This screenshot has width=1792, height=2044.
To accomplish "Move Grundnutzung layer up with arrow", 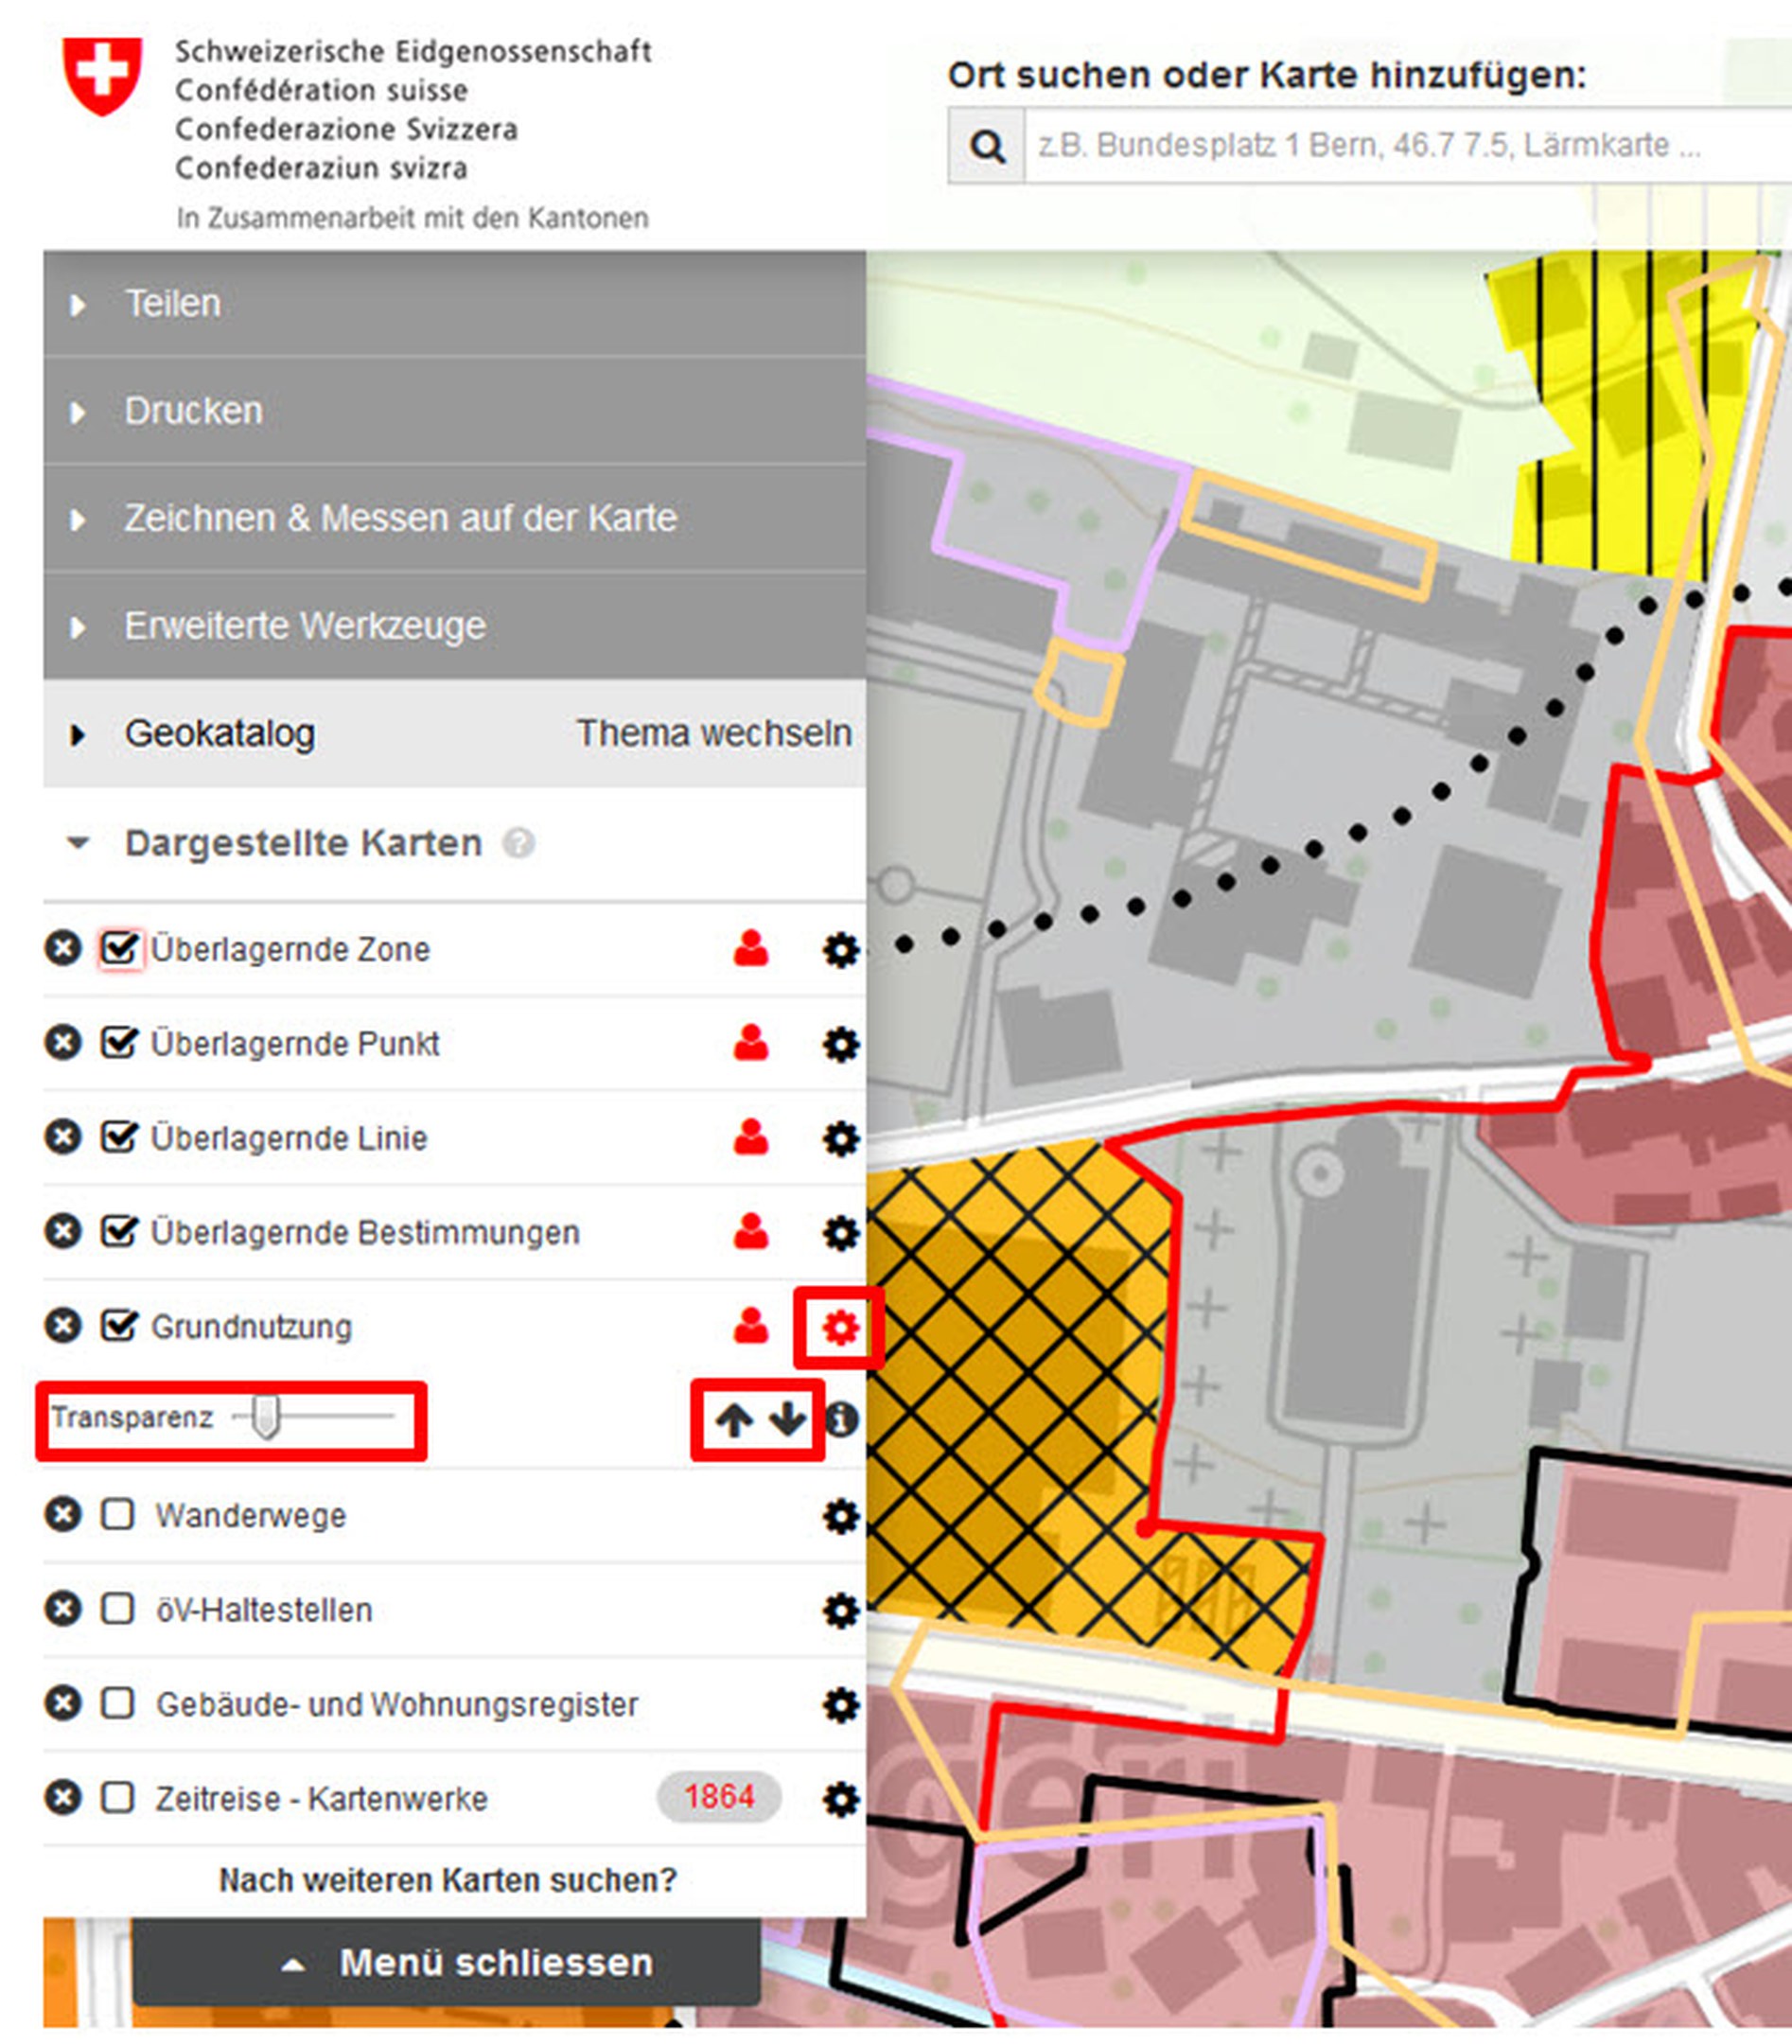I will pos(734,1419).
